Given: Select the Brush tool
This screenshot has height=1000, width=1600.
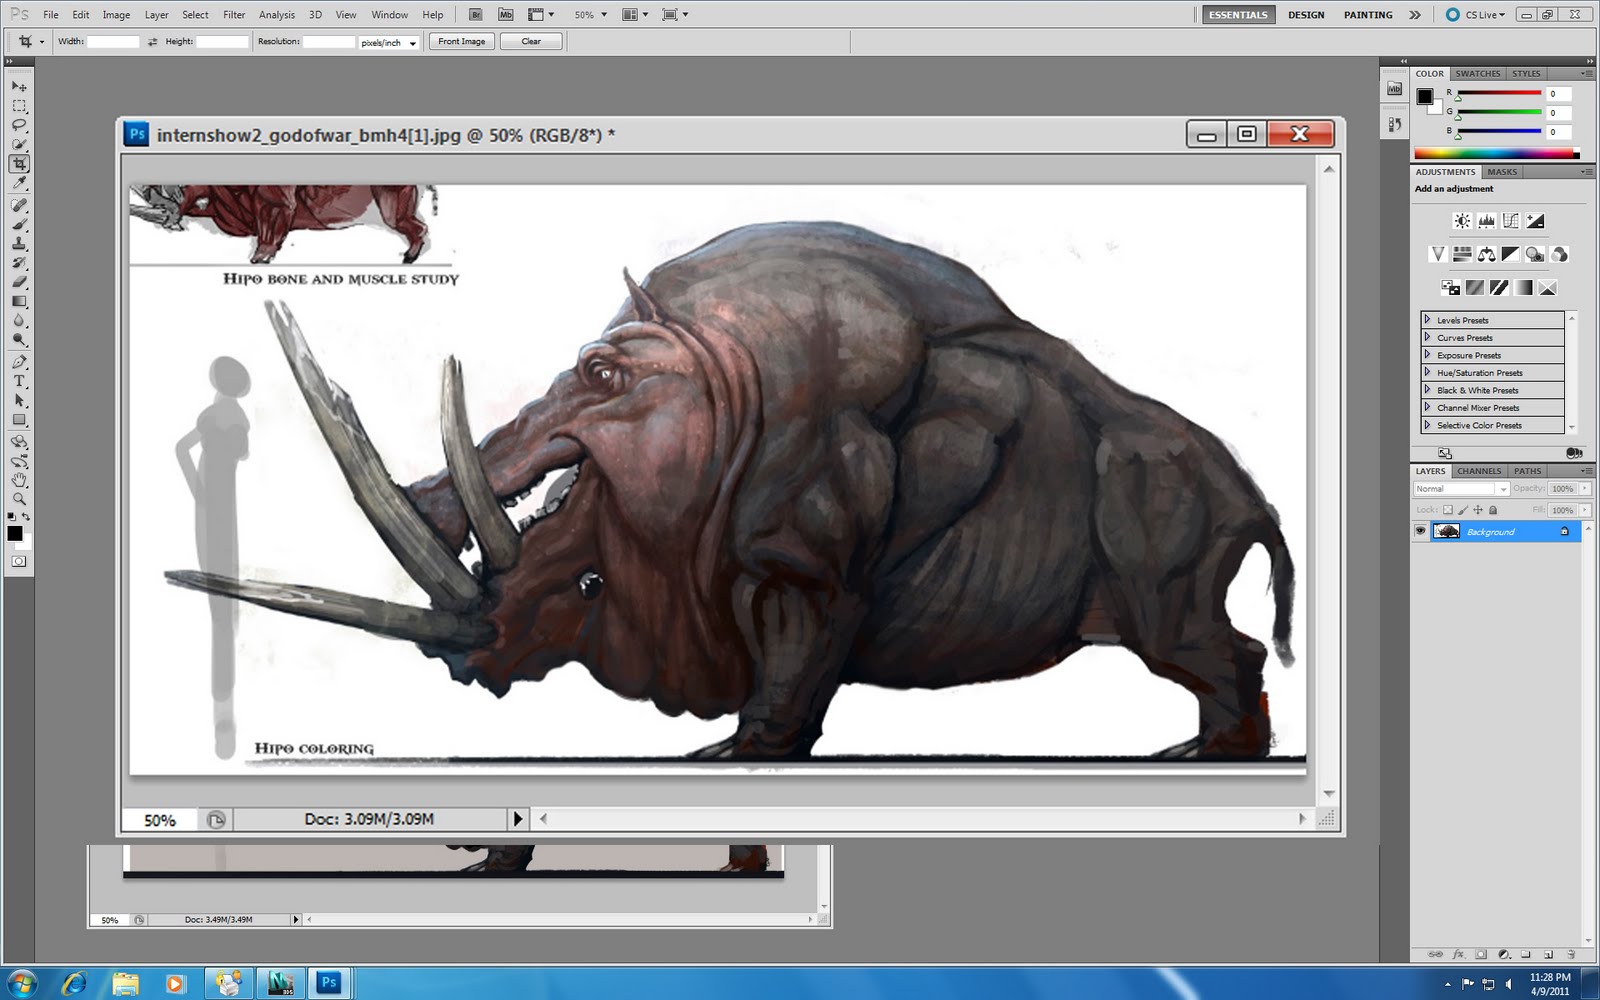Looking at the screenshot, I should 19,224.
